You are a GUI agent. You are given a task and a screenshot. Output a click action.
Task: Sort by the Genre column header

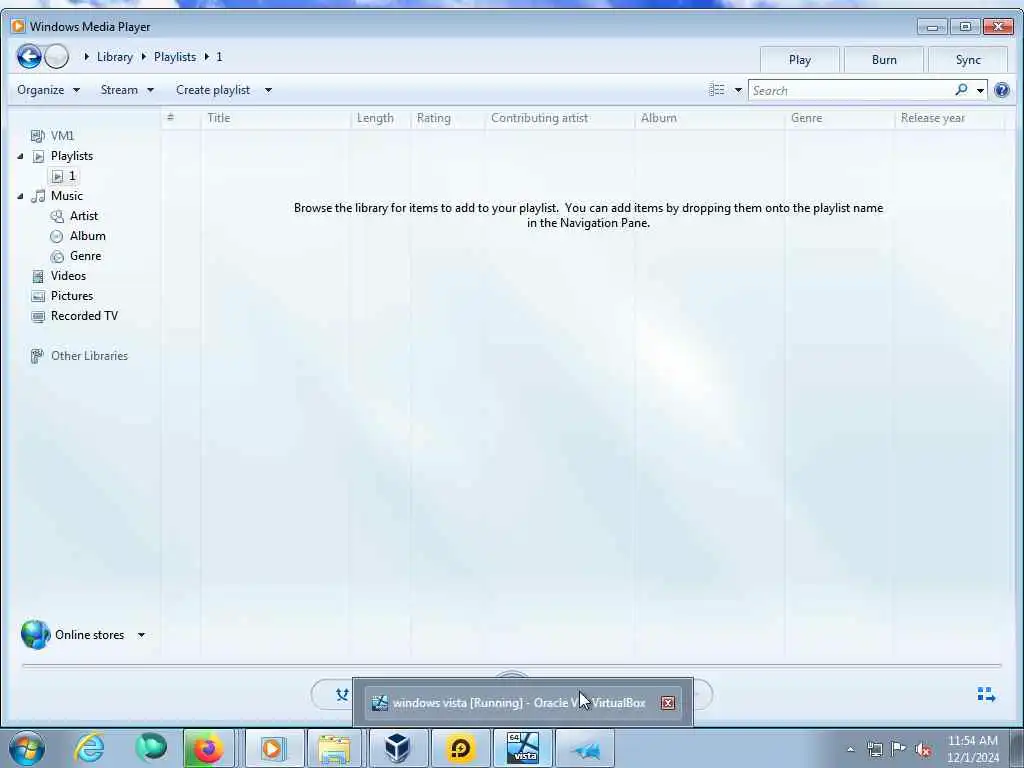pyautogui.click(x=840, y=118)
